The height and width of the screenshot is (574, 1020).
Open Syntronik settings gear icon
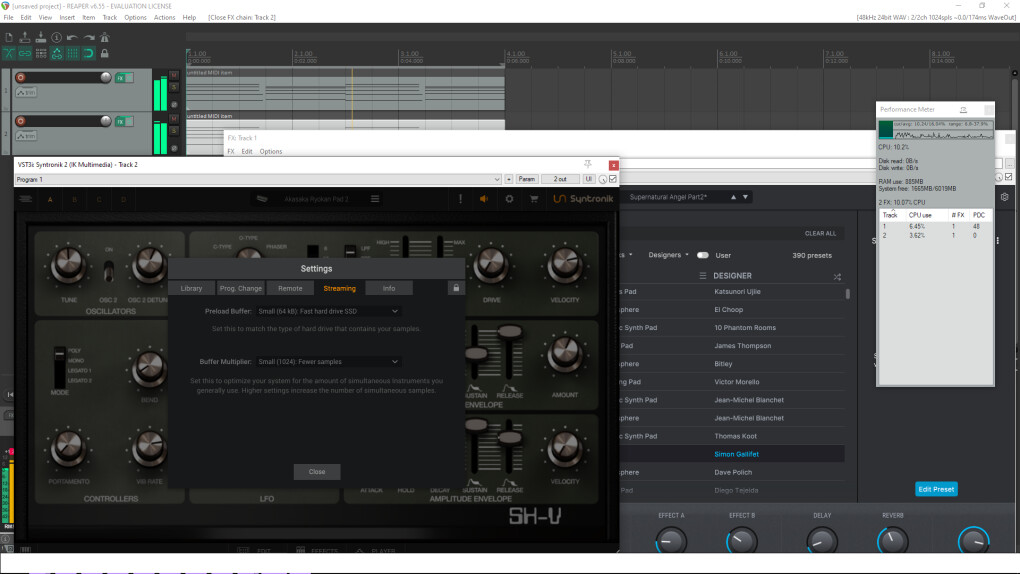(509, 199)
